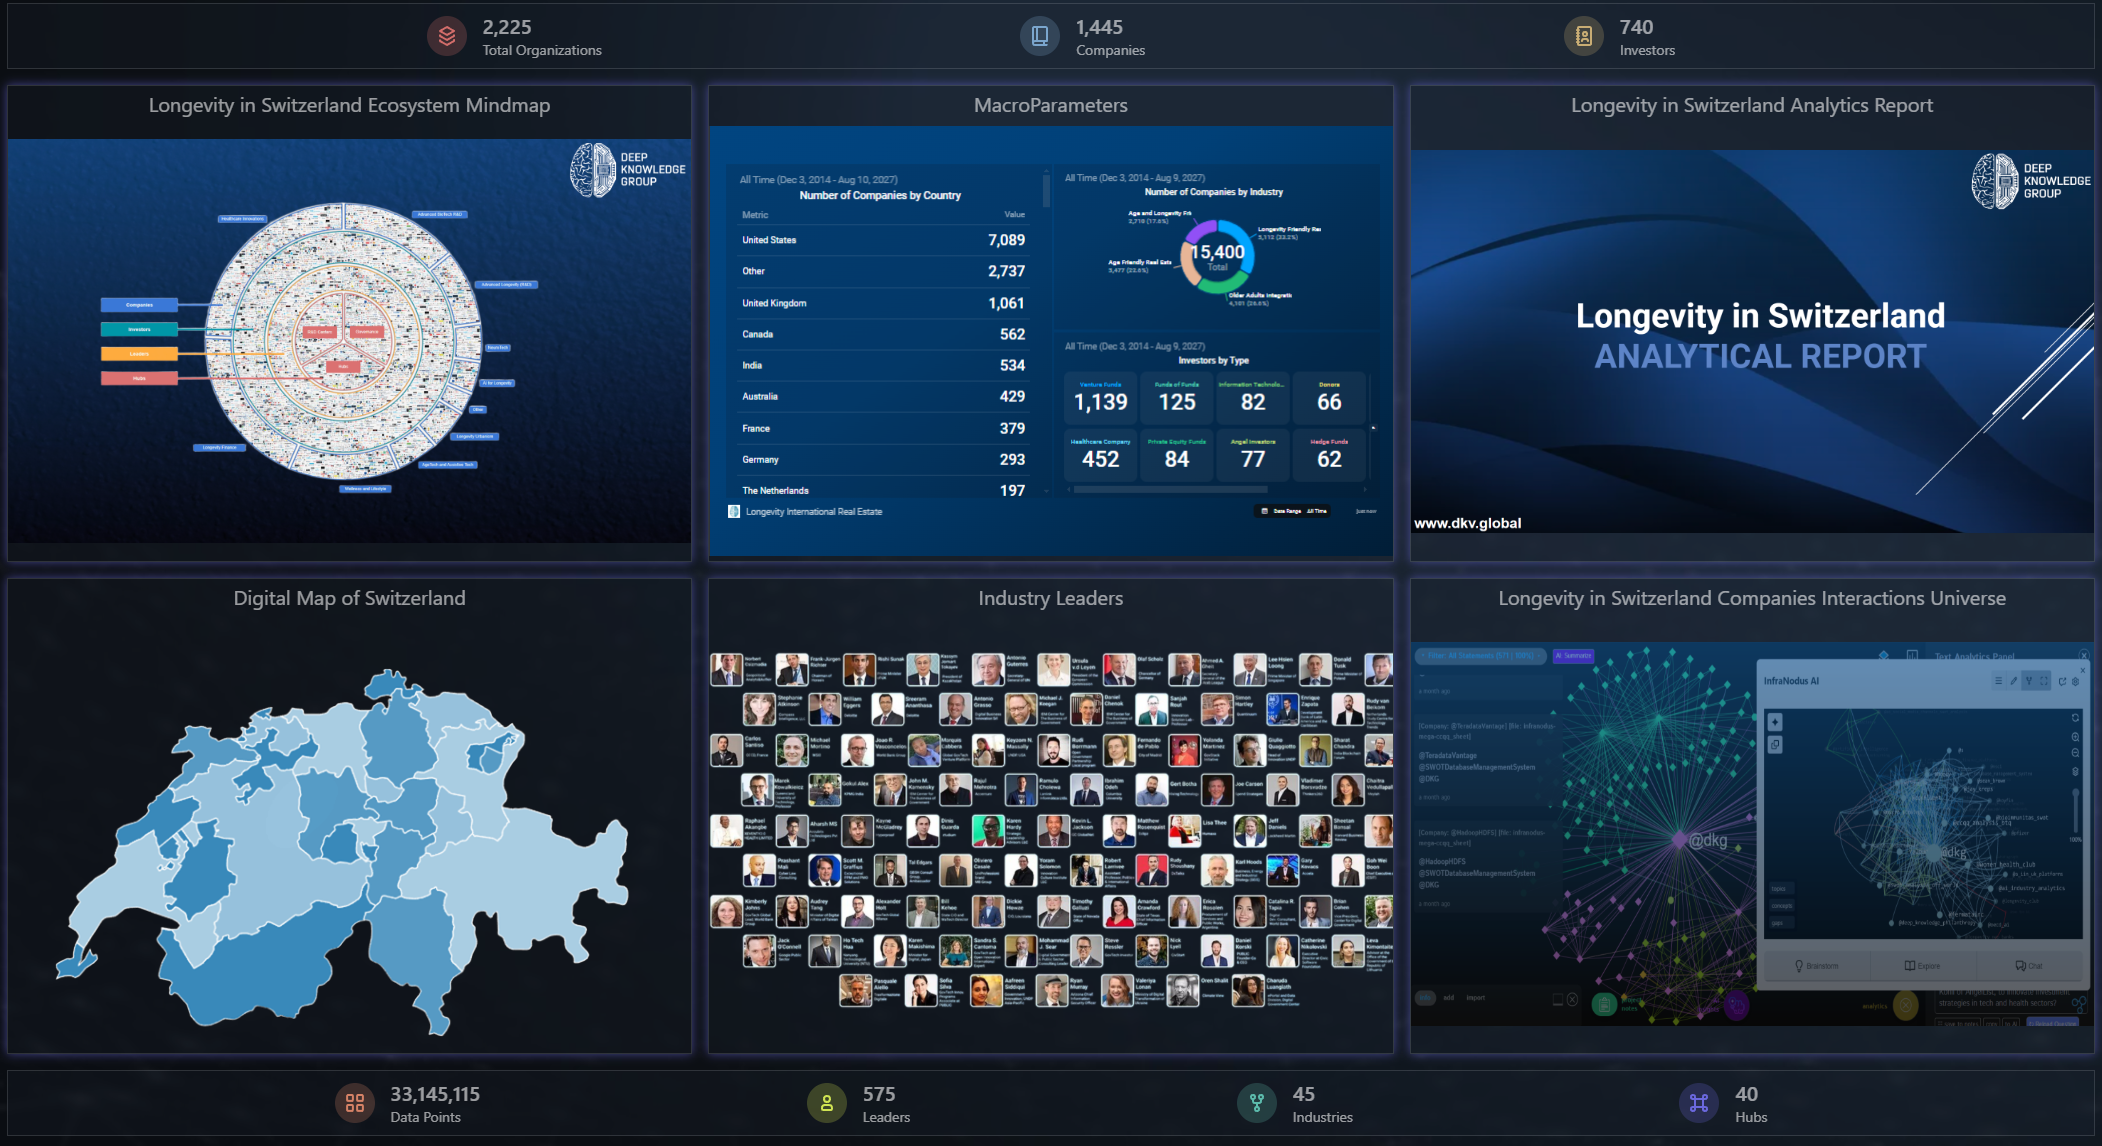Select the Brainstorm tab in InfraNodus

click(1816, 966)
